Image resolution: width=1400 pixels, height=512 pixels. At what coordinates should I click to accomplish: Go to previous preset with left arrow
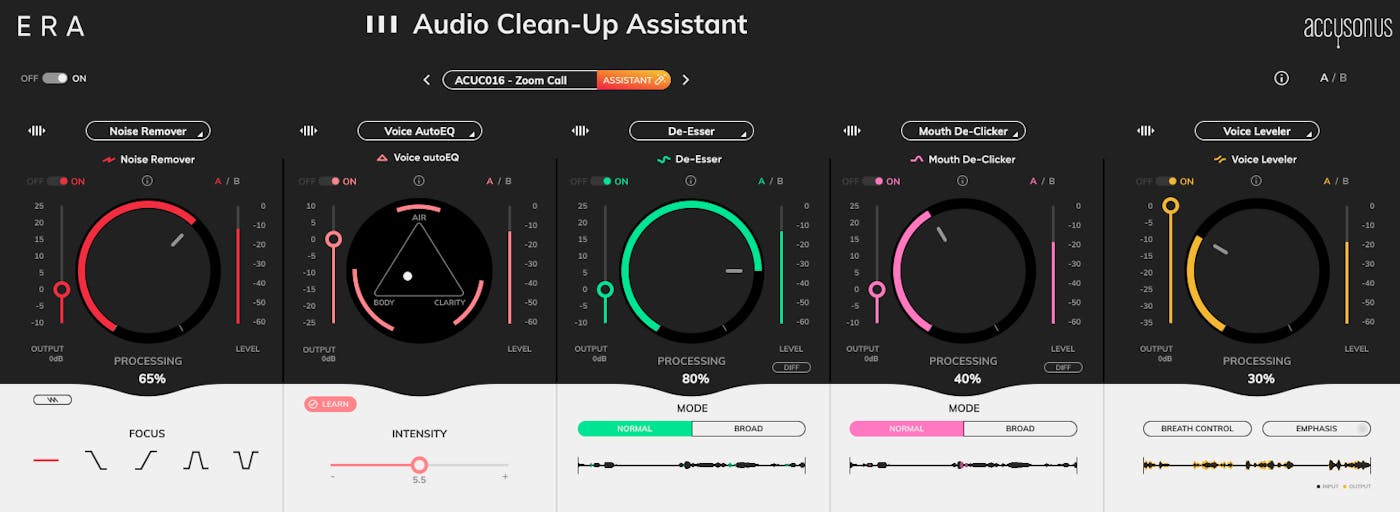tap(427, 80)
